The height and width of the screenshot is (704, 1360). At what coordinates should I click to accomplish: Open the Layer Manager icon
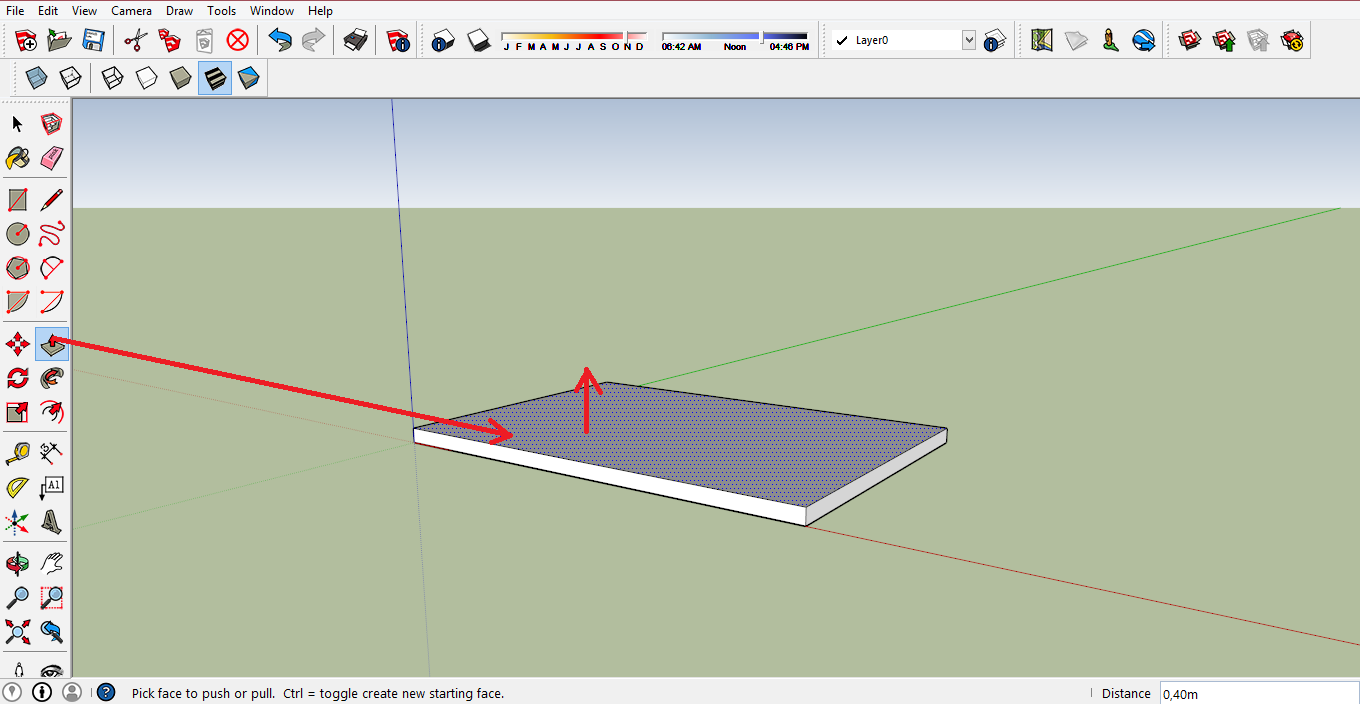coord(994,40)
